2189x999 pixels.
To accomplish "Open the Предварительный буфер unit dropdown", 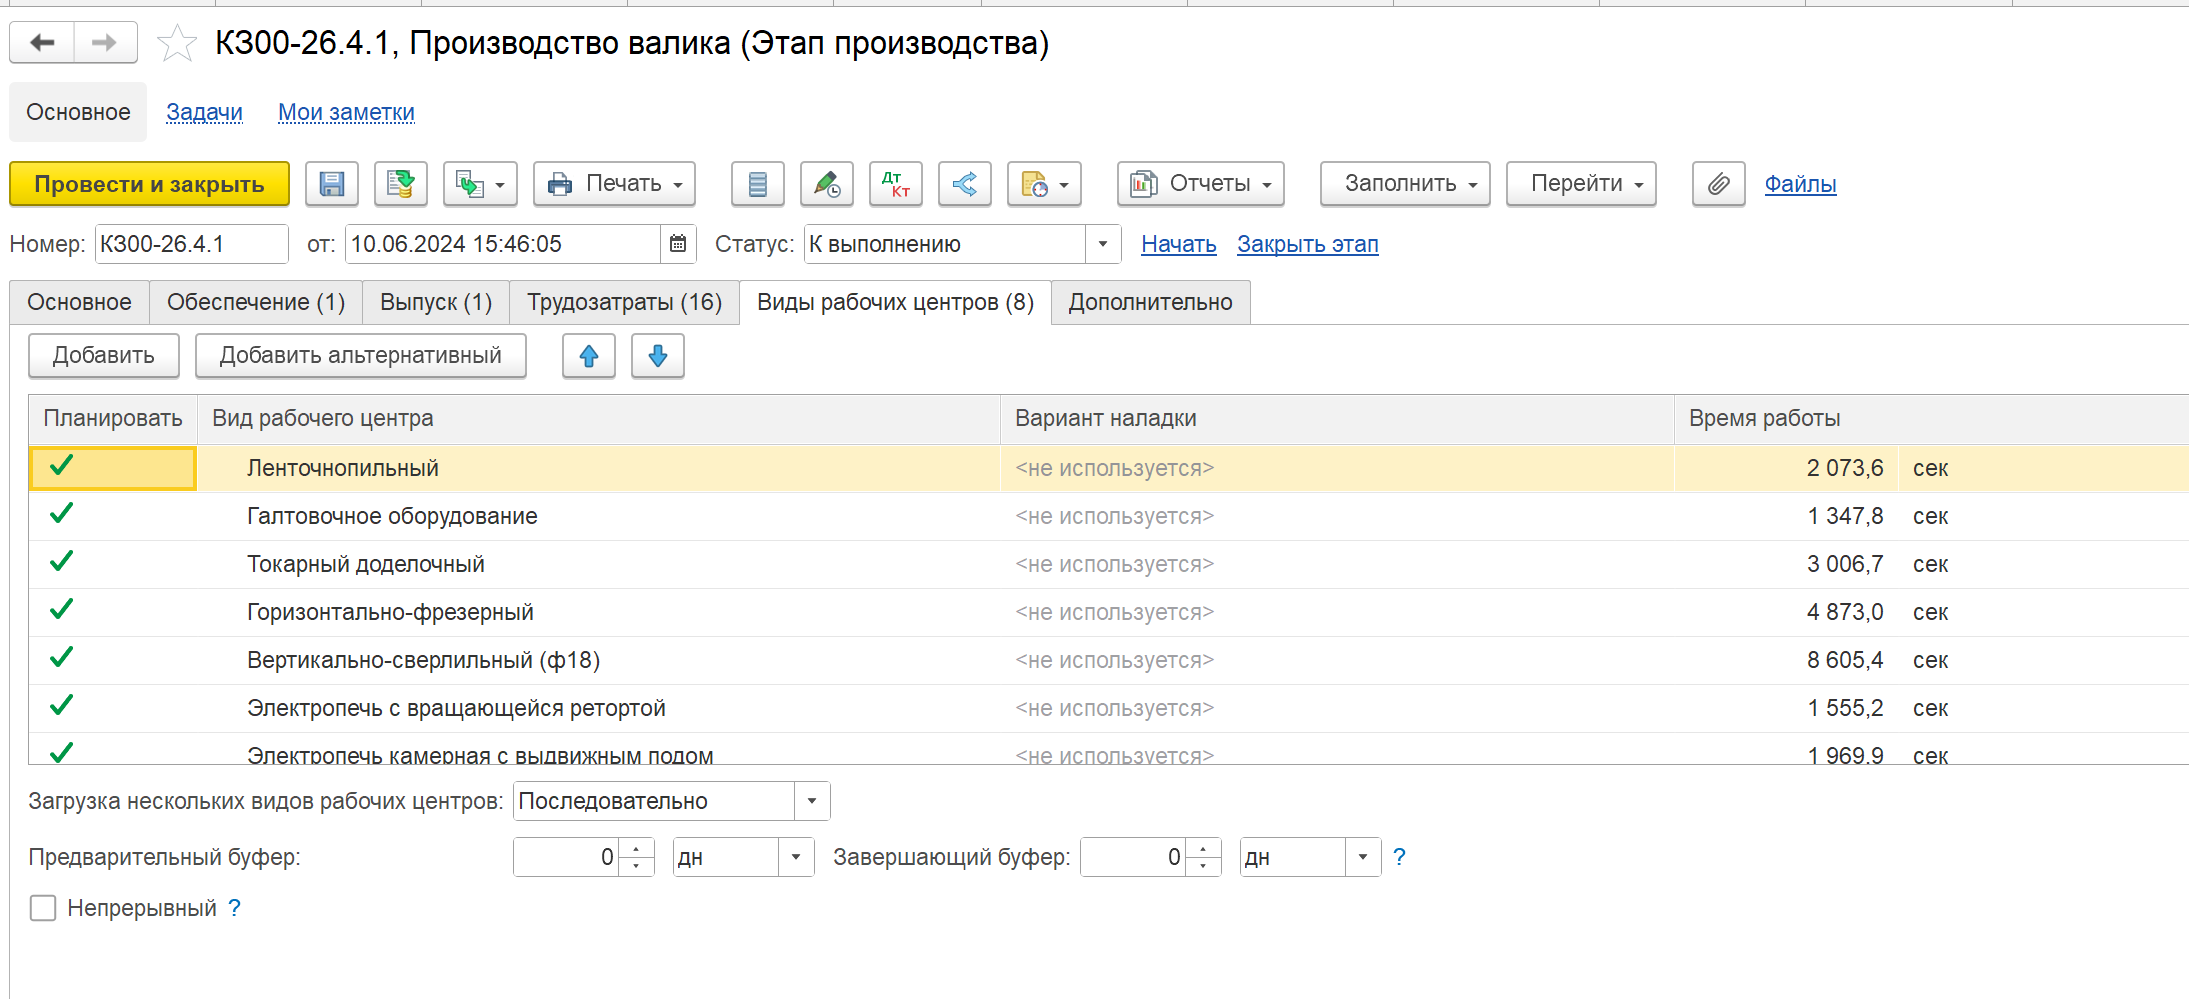I will (796, 857).
